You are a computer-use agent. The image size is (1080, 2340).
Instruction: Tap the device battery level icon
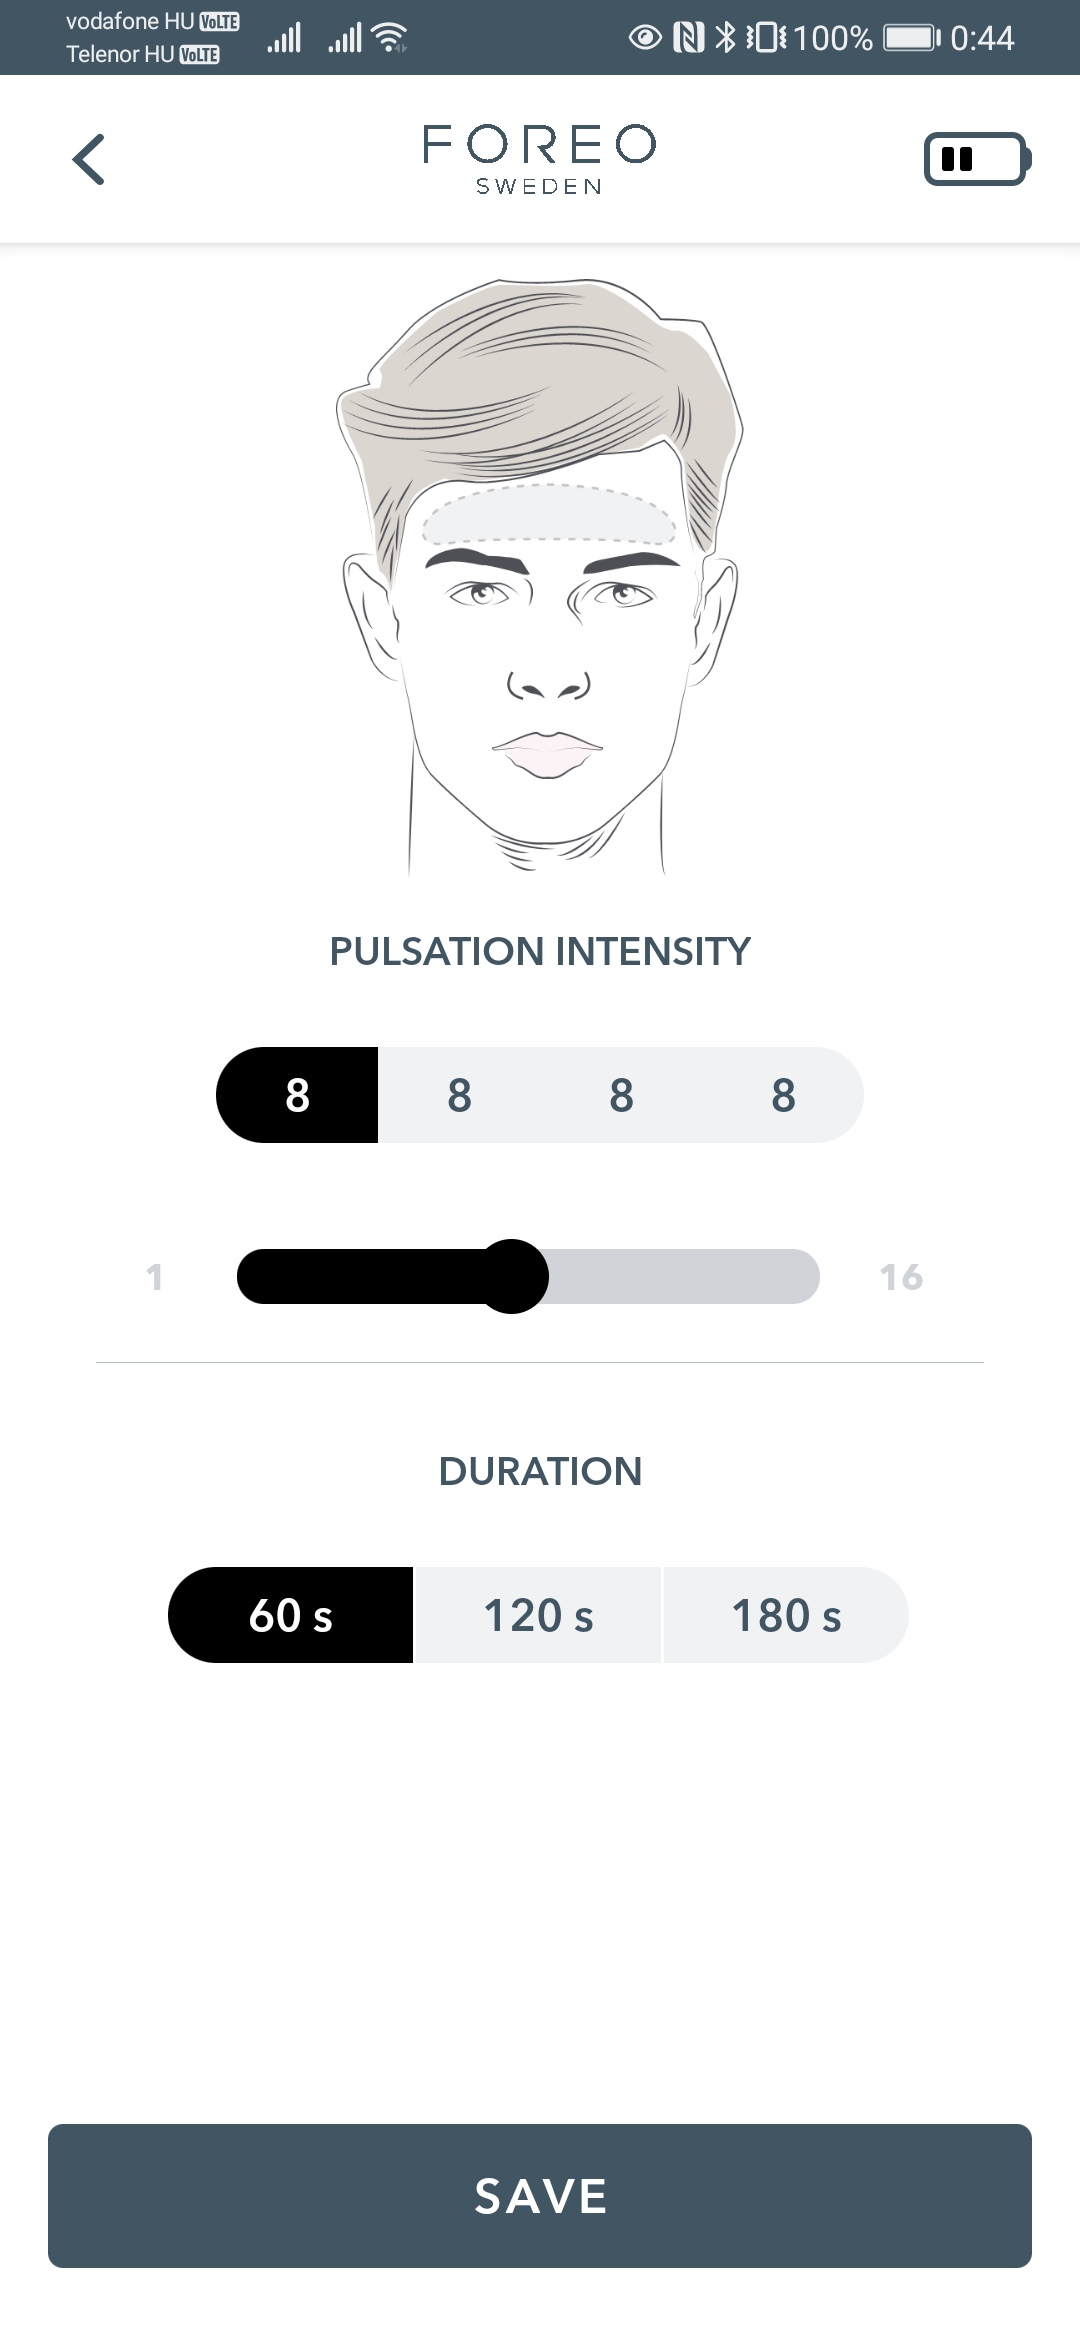click(977, 159)
